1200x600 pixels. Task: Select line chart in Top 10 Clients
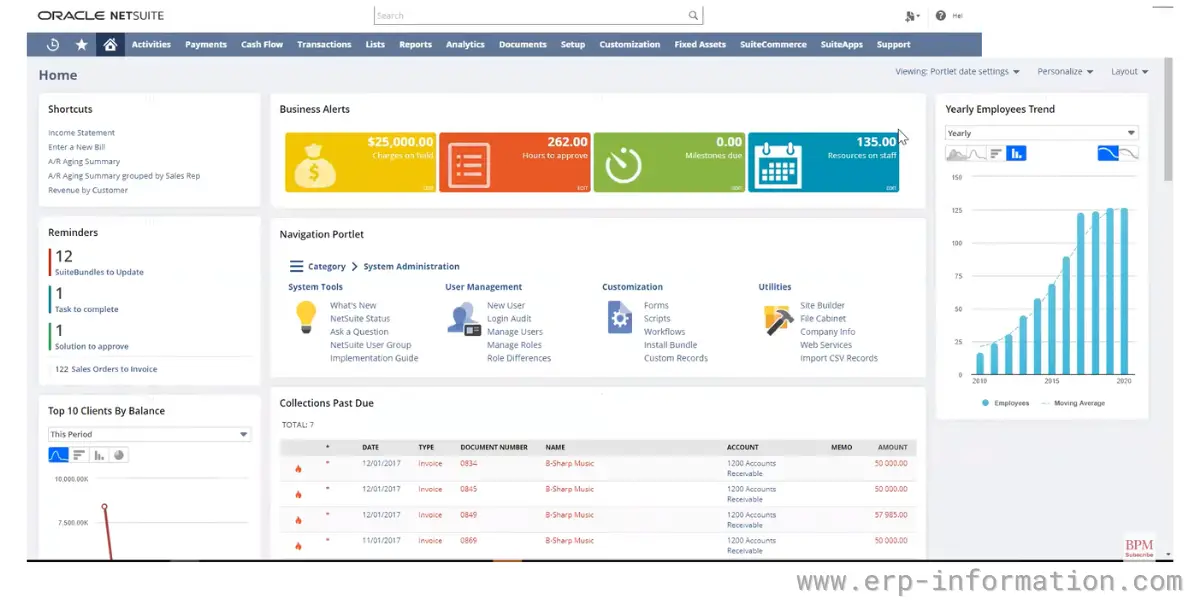click(x=59, y=455)
